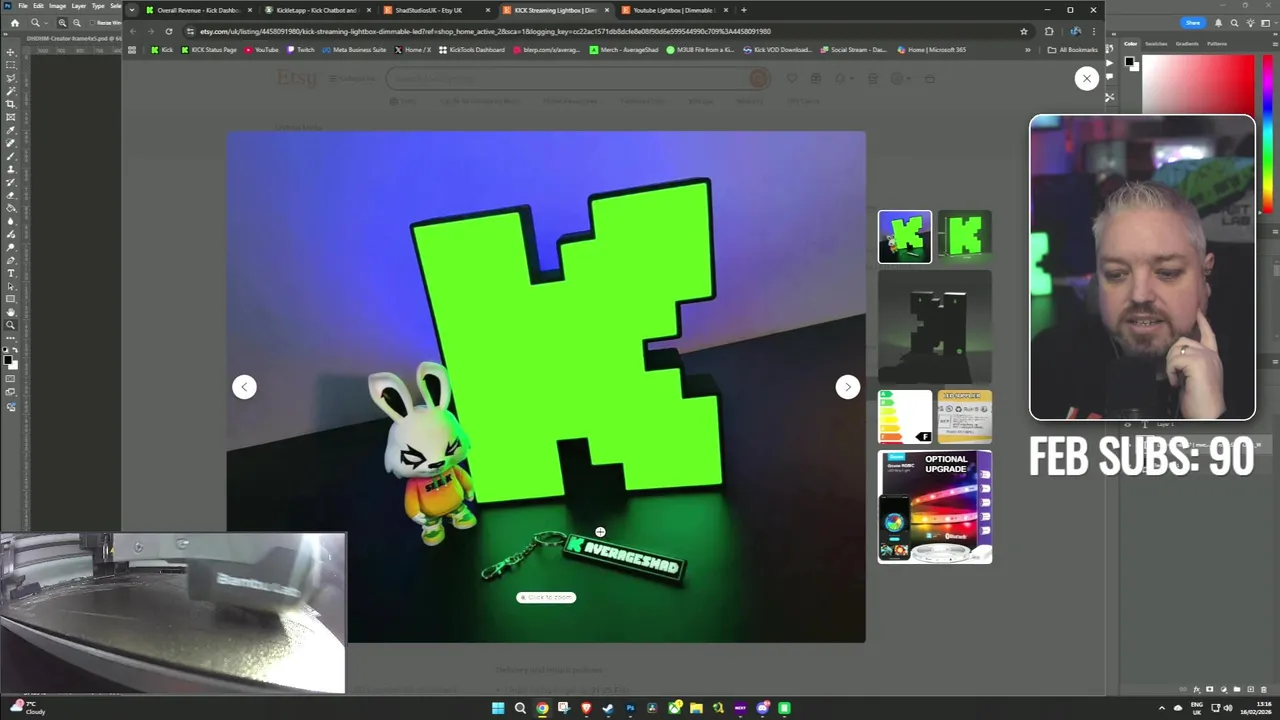Expand the hidden bookmarks overflow chevron
1280x720 pixels.
[x=1028, y=49]
